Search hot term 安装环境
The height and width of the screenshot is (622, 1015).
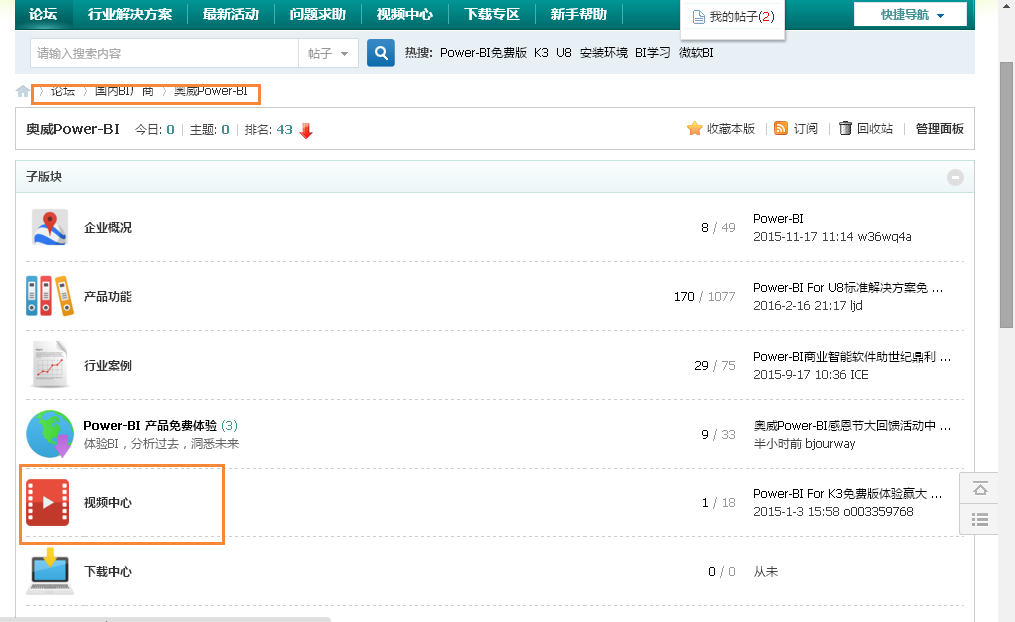click(x=603, y=53)
